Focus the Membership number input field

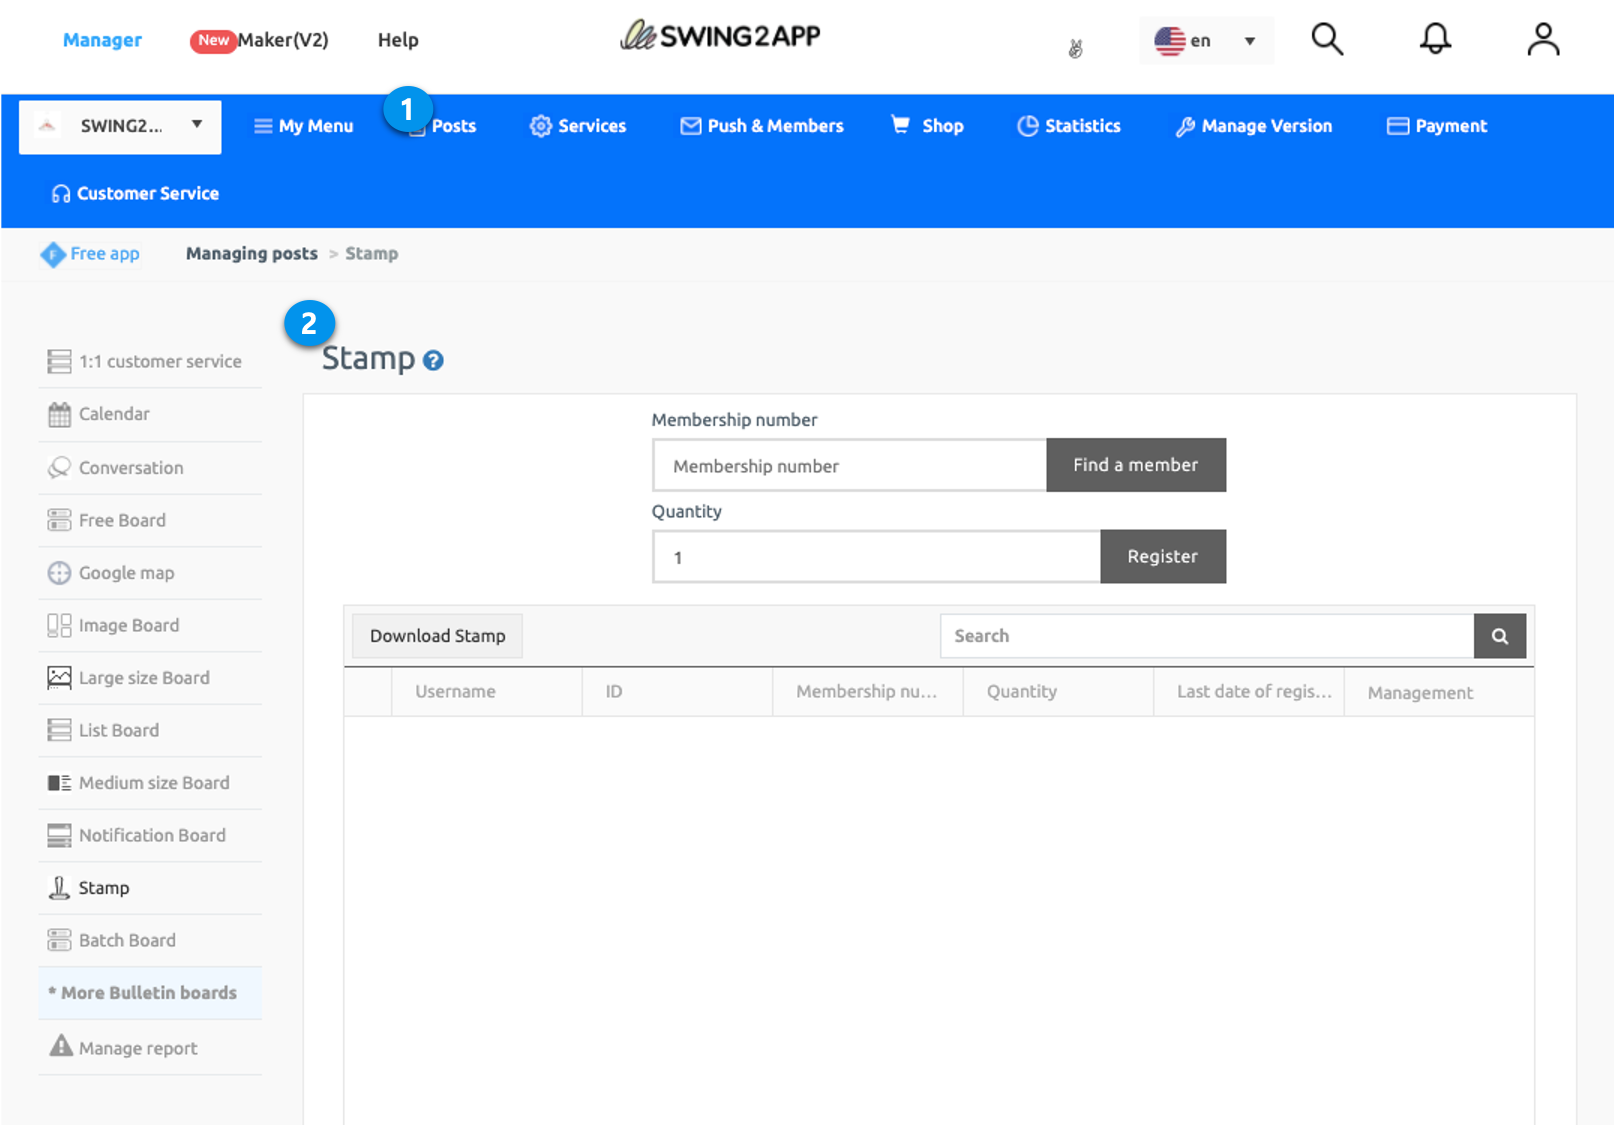coord(849,466)
